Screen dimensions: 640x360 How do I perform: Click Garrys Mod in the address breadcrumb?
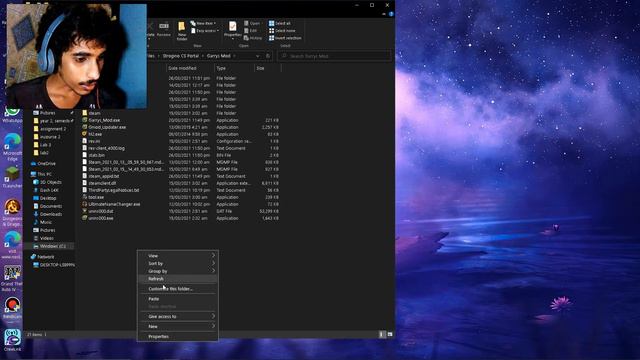point(219,56)
